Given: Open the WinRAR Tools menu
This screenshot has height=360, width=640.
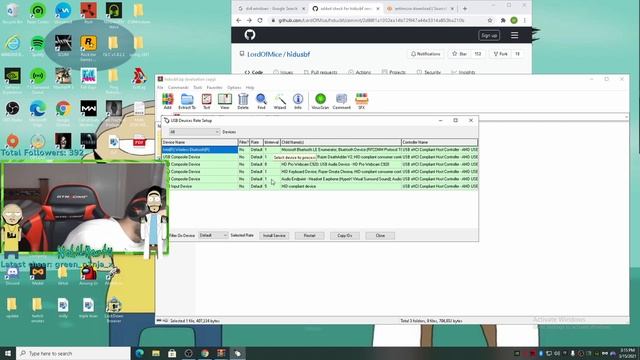Looking at the screenshot, I should [198, 87].
